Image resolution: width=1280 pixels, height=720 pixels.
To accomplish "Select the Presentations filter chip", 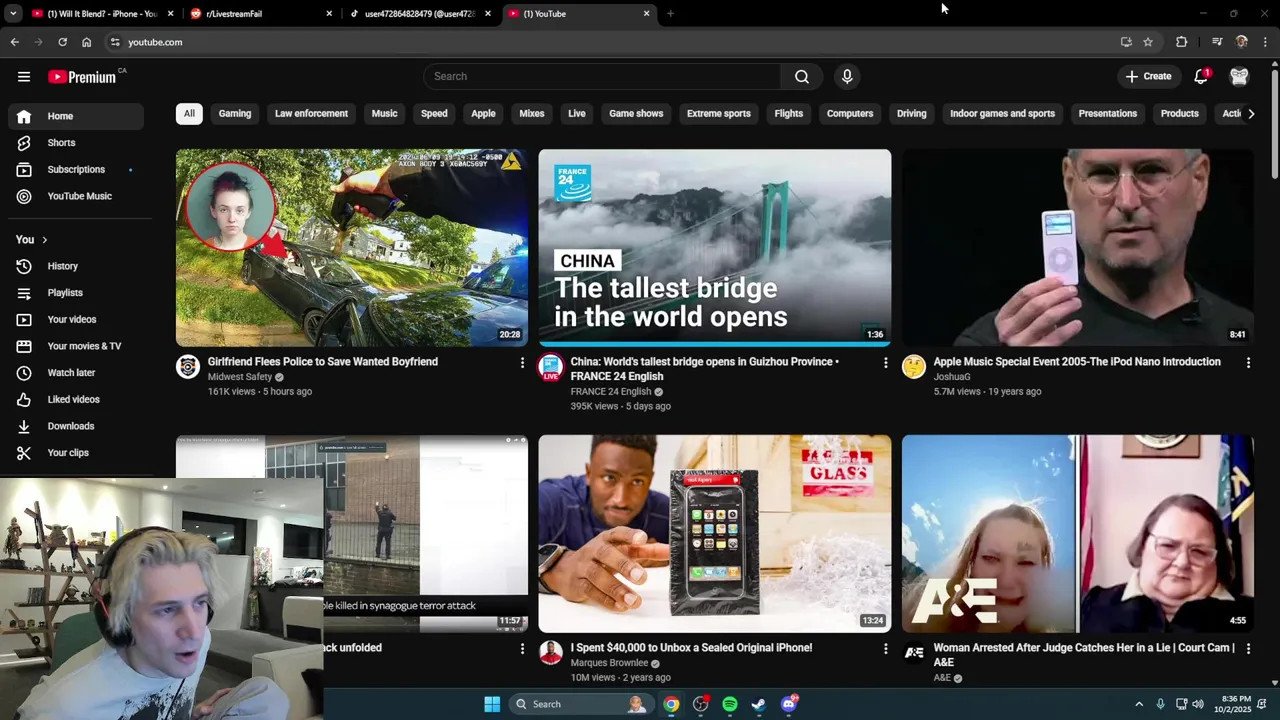I will tap(1108, 114).
